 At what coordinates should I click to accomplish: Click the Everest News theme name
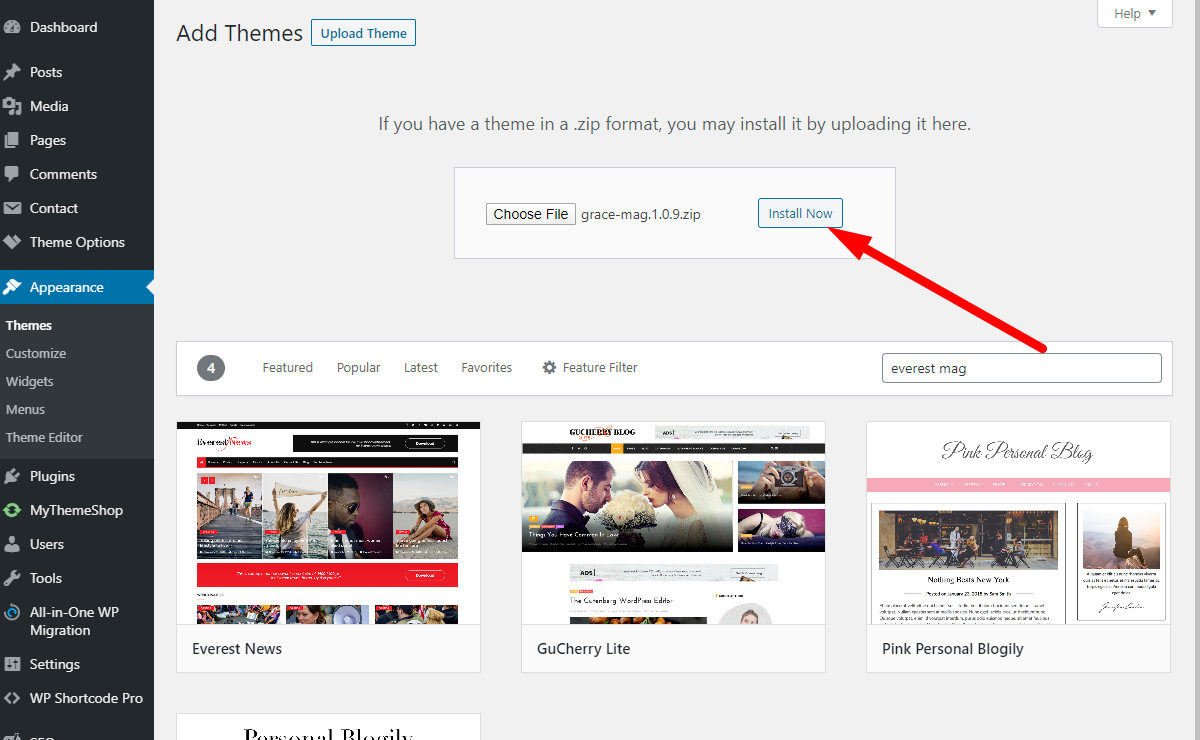click(237, 649)
